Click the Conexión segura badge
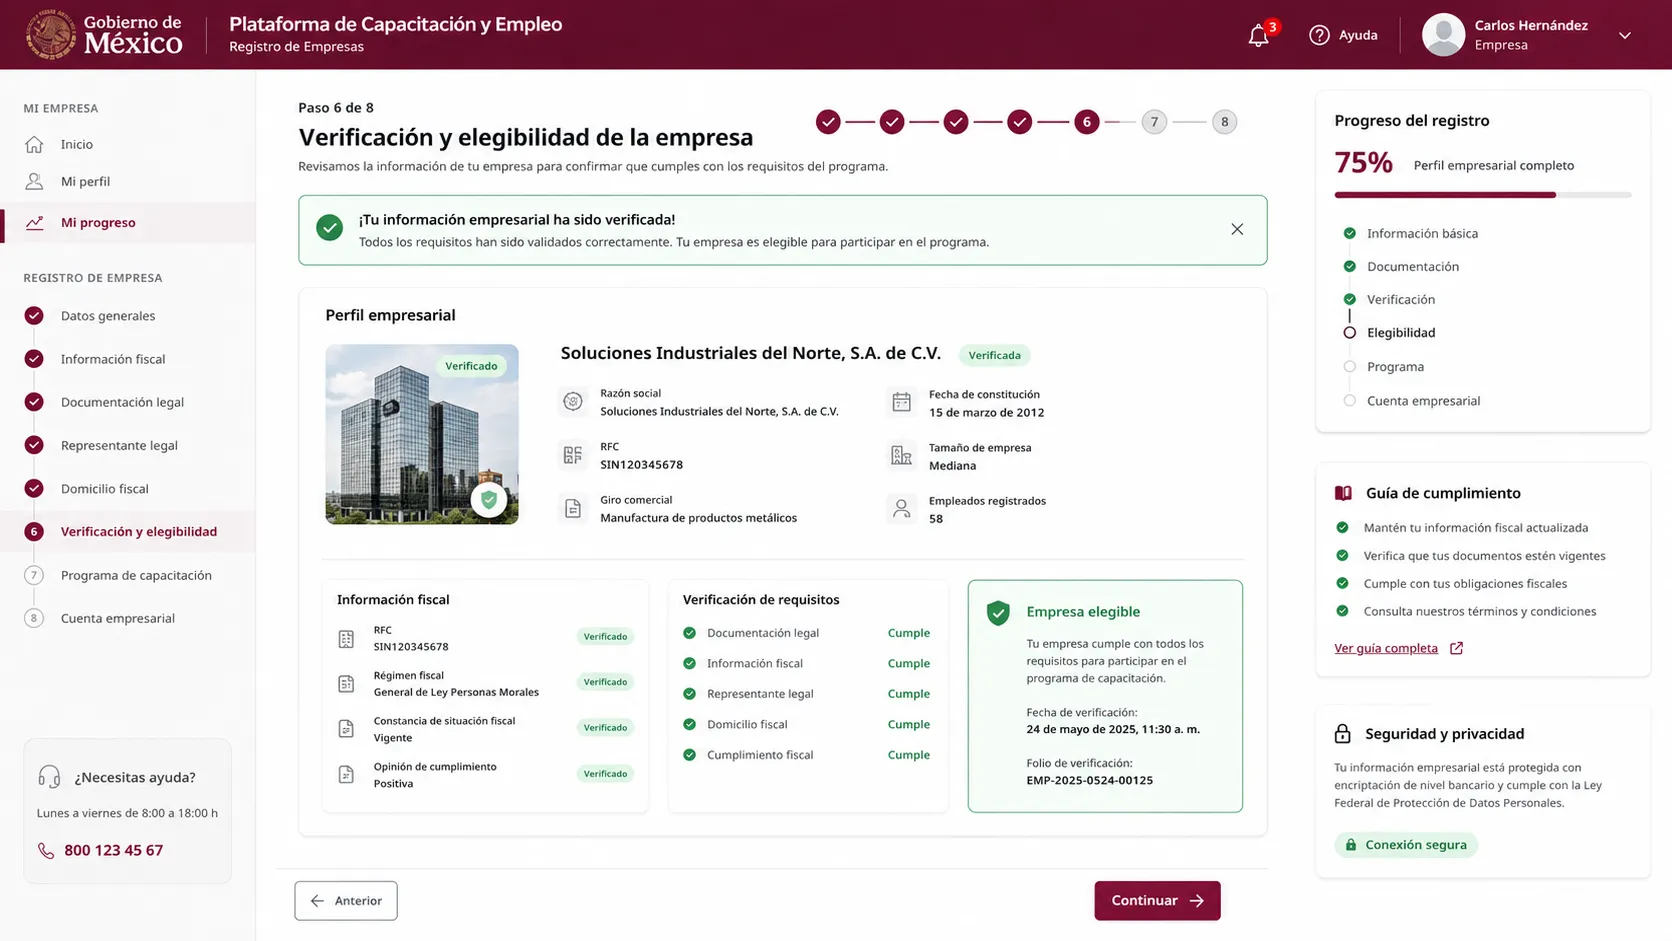 pyautogui.click(x=1406, y=844)
